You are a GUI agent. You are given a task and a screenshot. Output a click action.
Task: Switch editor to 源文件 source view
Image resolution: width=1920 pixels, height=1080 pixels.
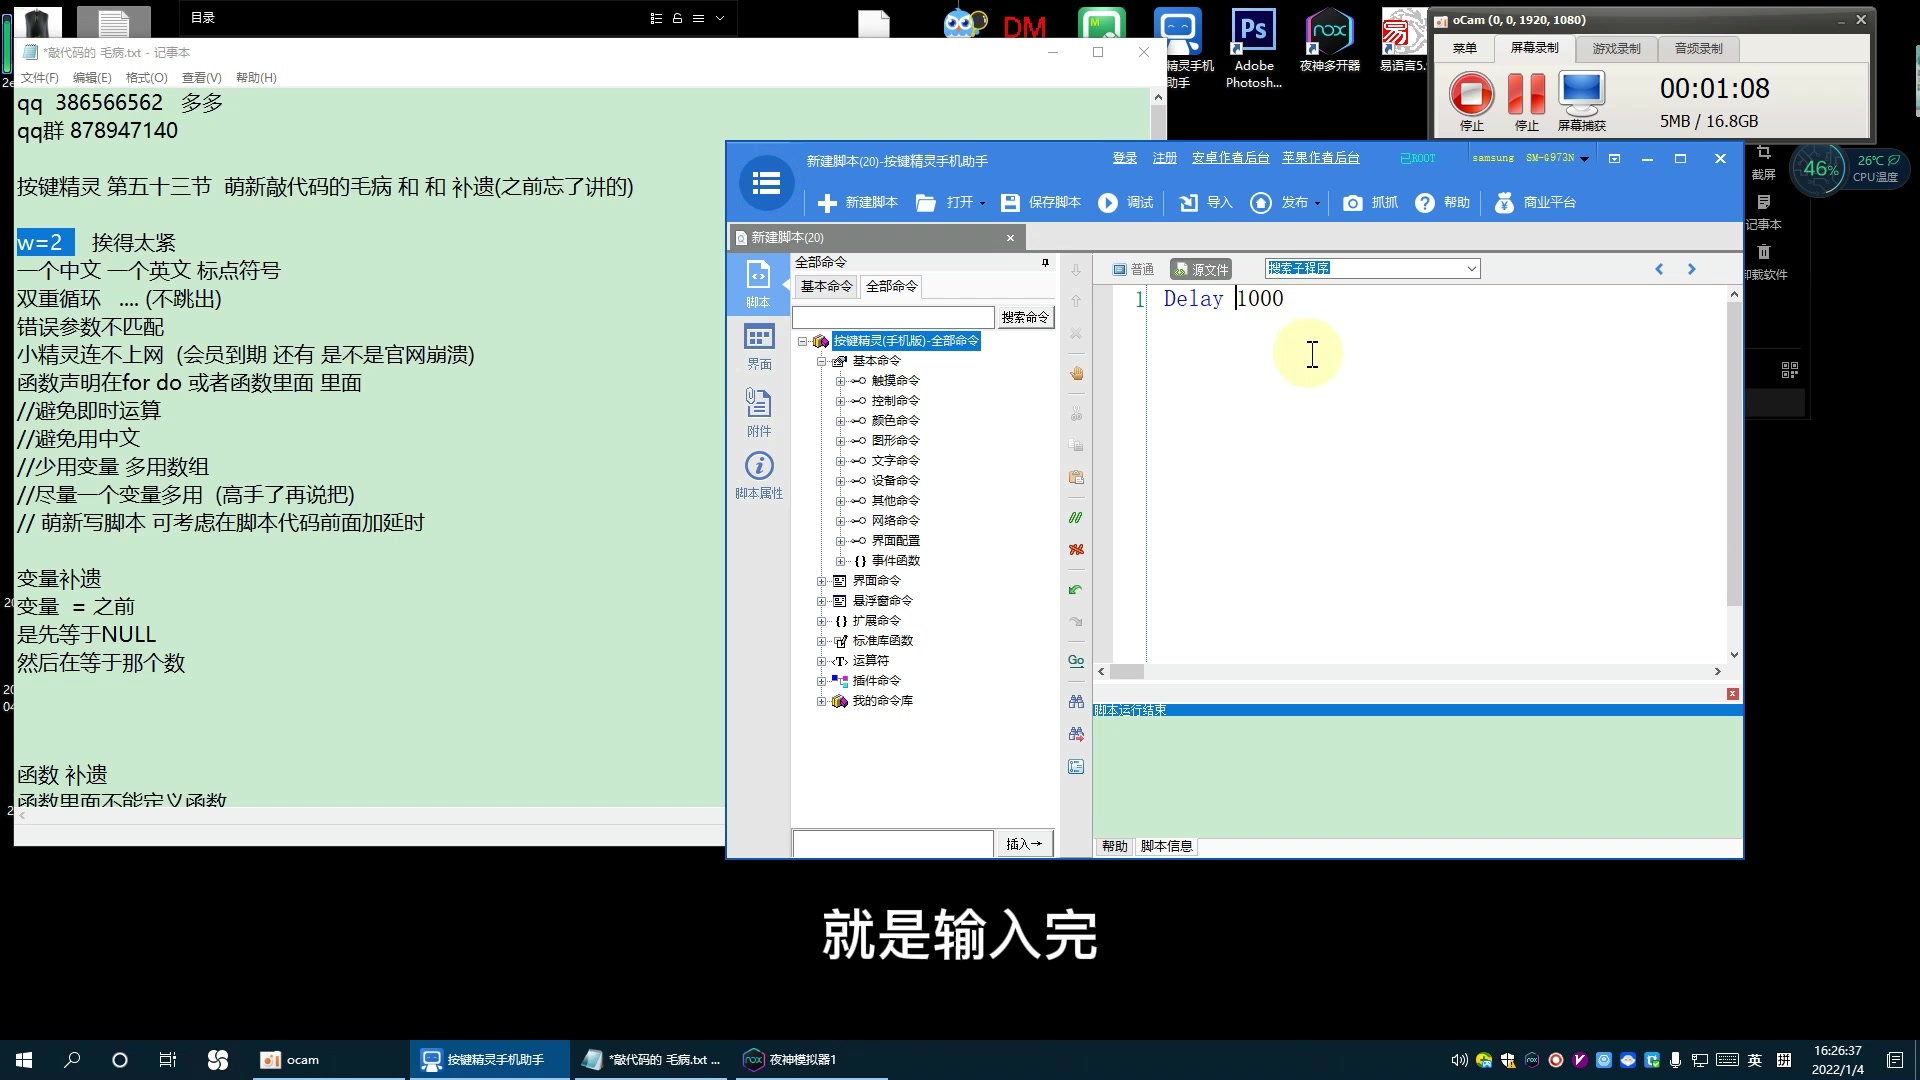click(x=1201, y=269)
